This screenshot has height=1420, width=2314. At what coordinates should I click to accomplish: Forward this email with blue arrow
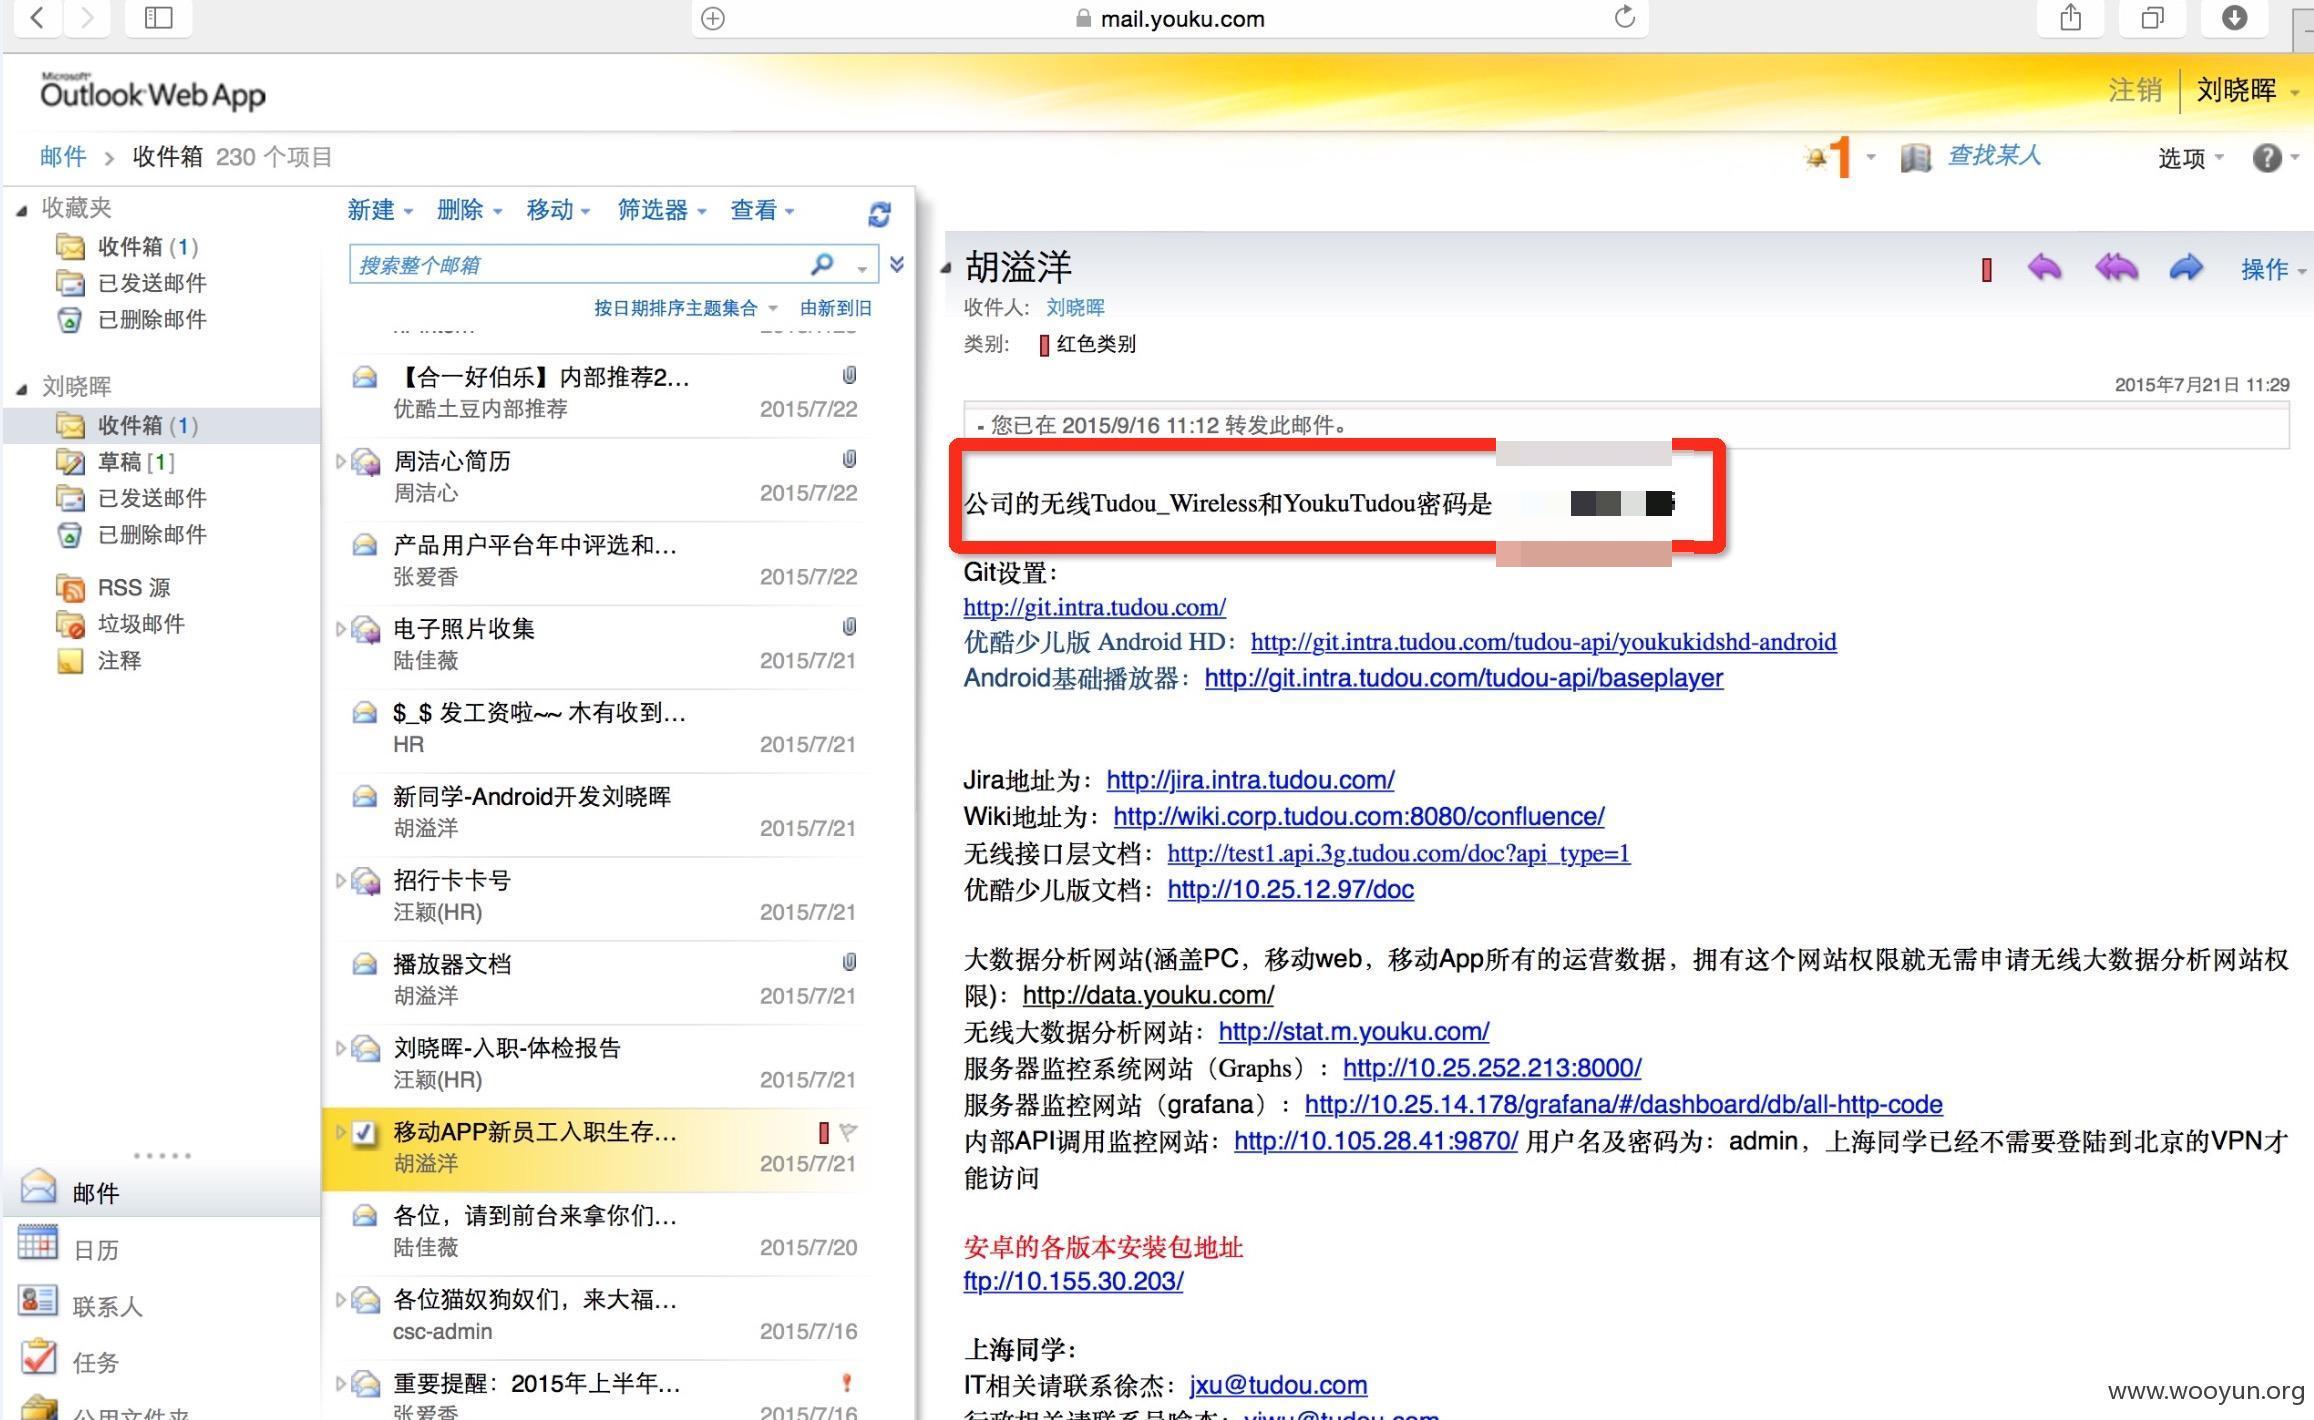(x=2186, y=267)
